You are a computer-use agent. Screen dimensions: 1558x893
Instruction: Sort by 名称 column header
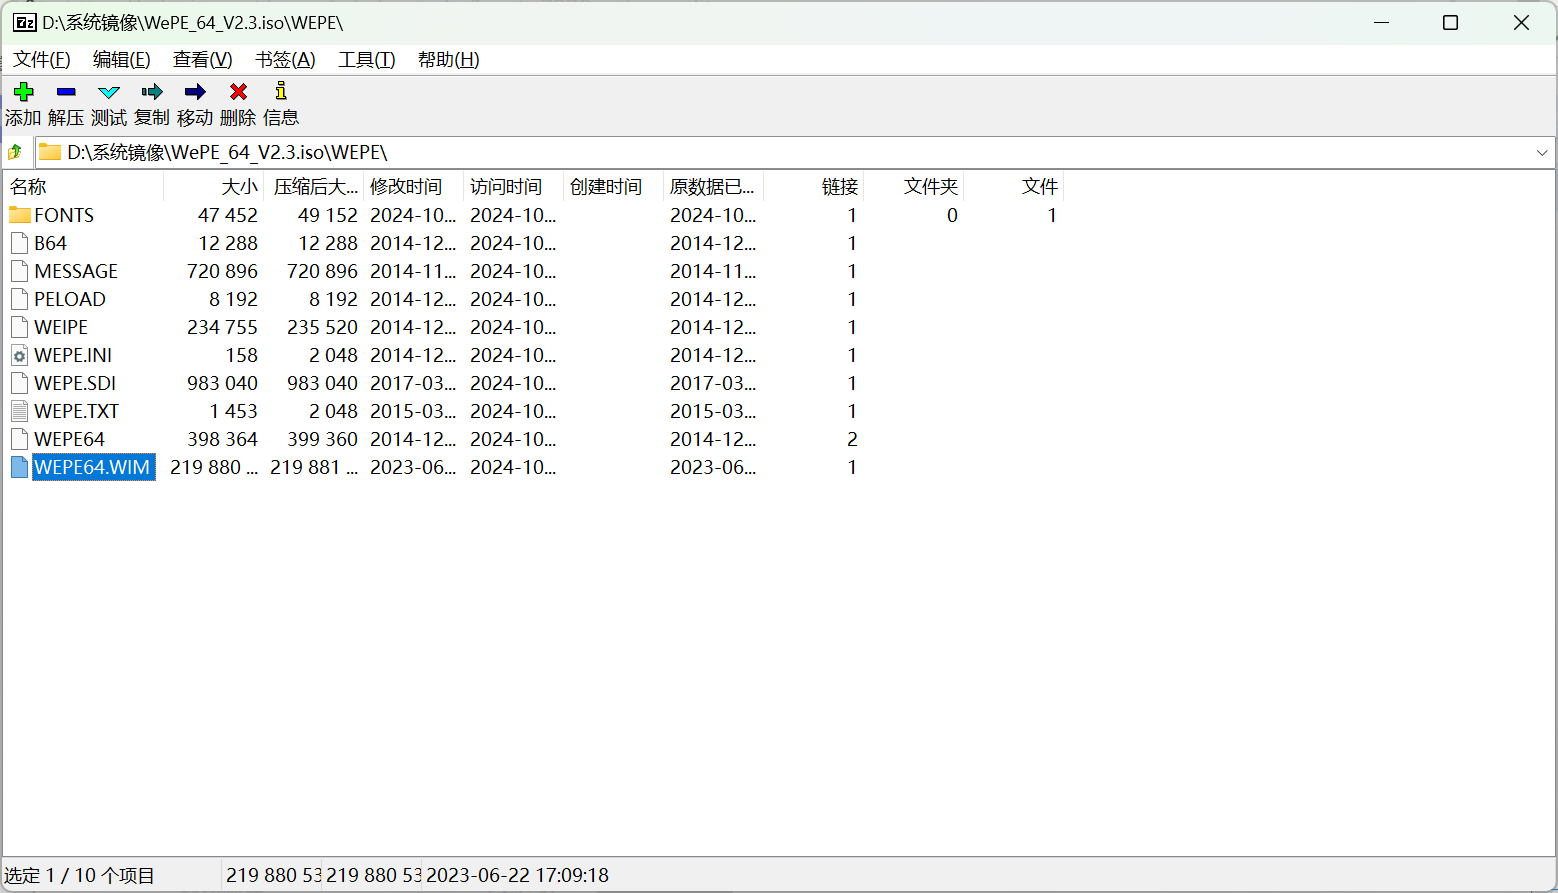click(x=84, y=187)
